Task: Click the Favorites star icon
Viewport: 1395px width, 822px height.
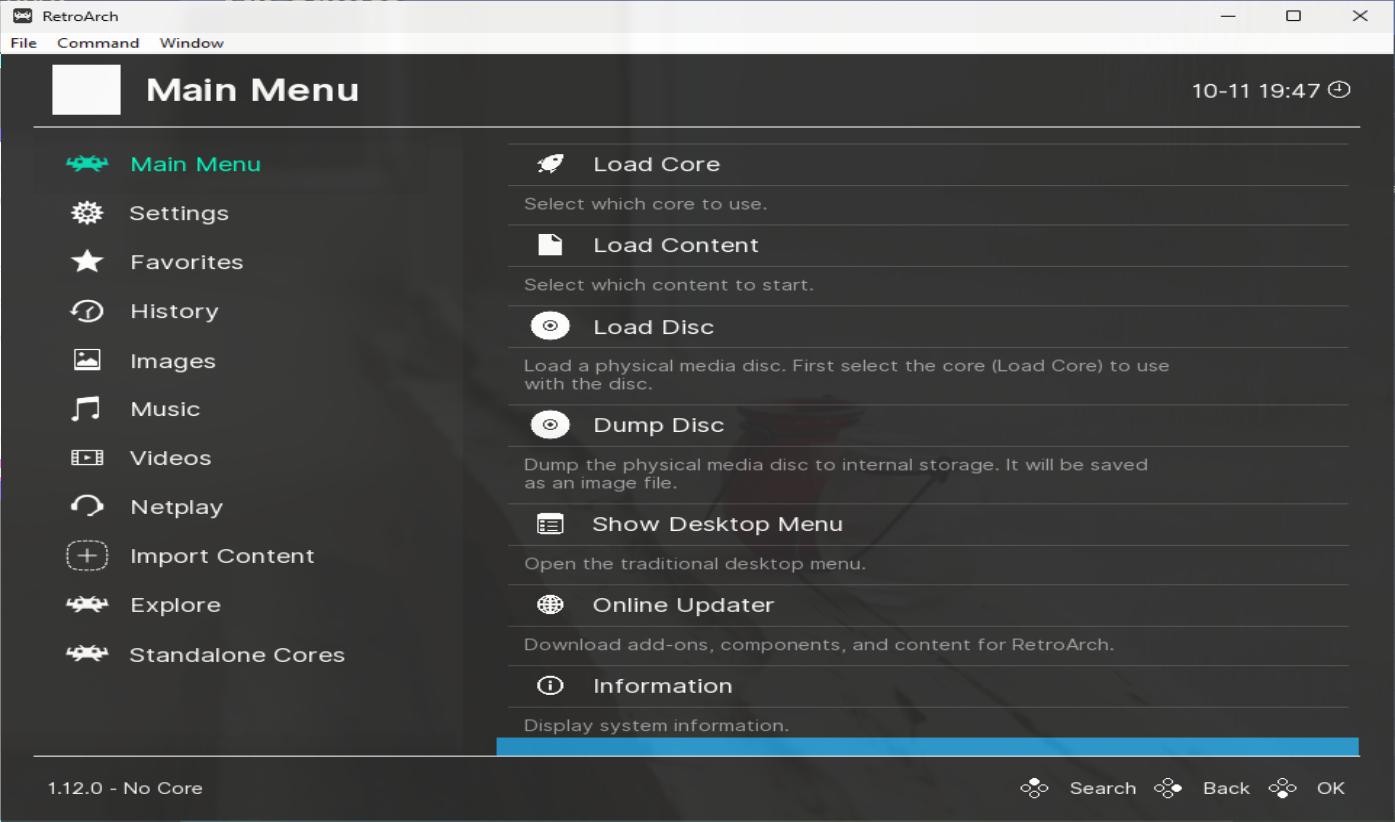Action: [87, 261]
